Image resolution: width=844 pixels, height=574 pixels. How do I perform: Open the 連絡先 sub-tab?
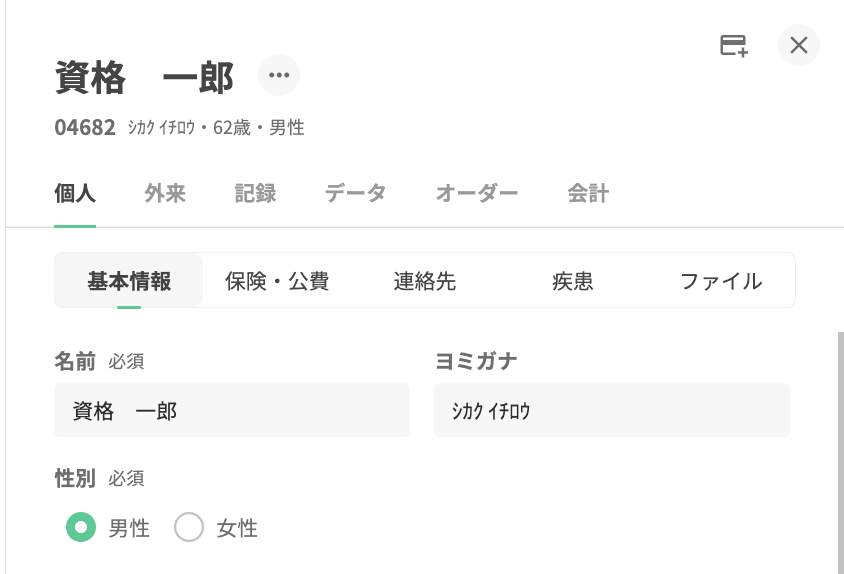[425, 281]
